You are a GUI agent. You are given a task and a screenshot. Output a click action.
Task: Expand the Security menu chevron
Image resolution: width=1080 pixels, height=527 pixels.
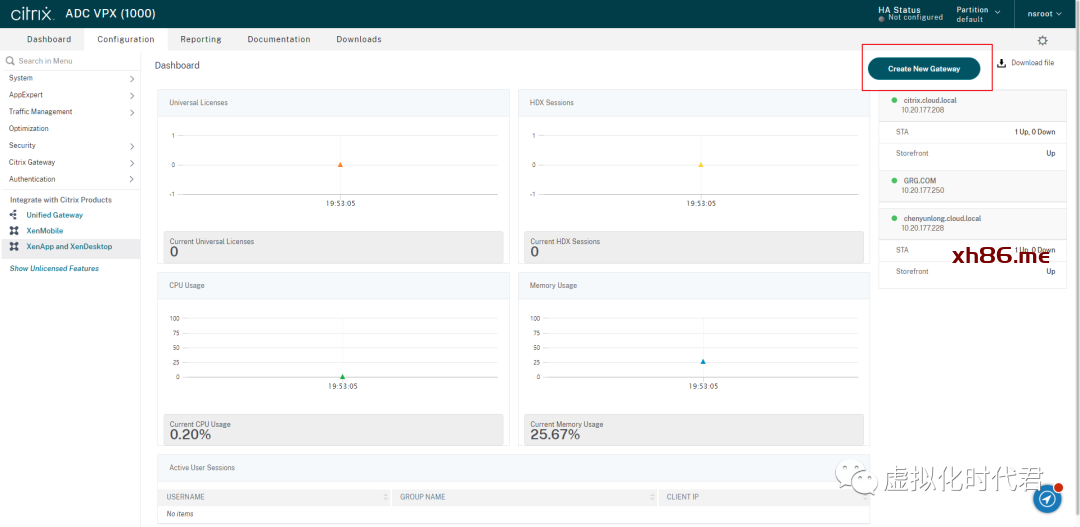click(132, 146)
